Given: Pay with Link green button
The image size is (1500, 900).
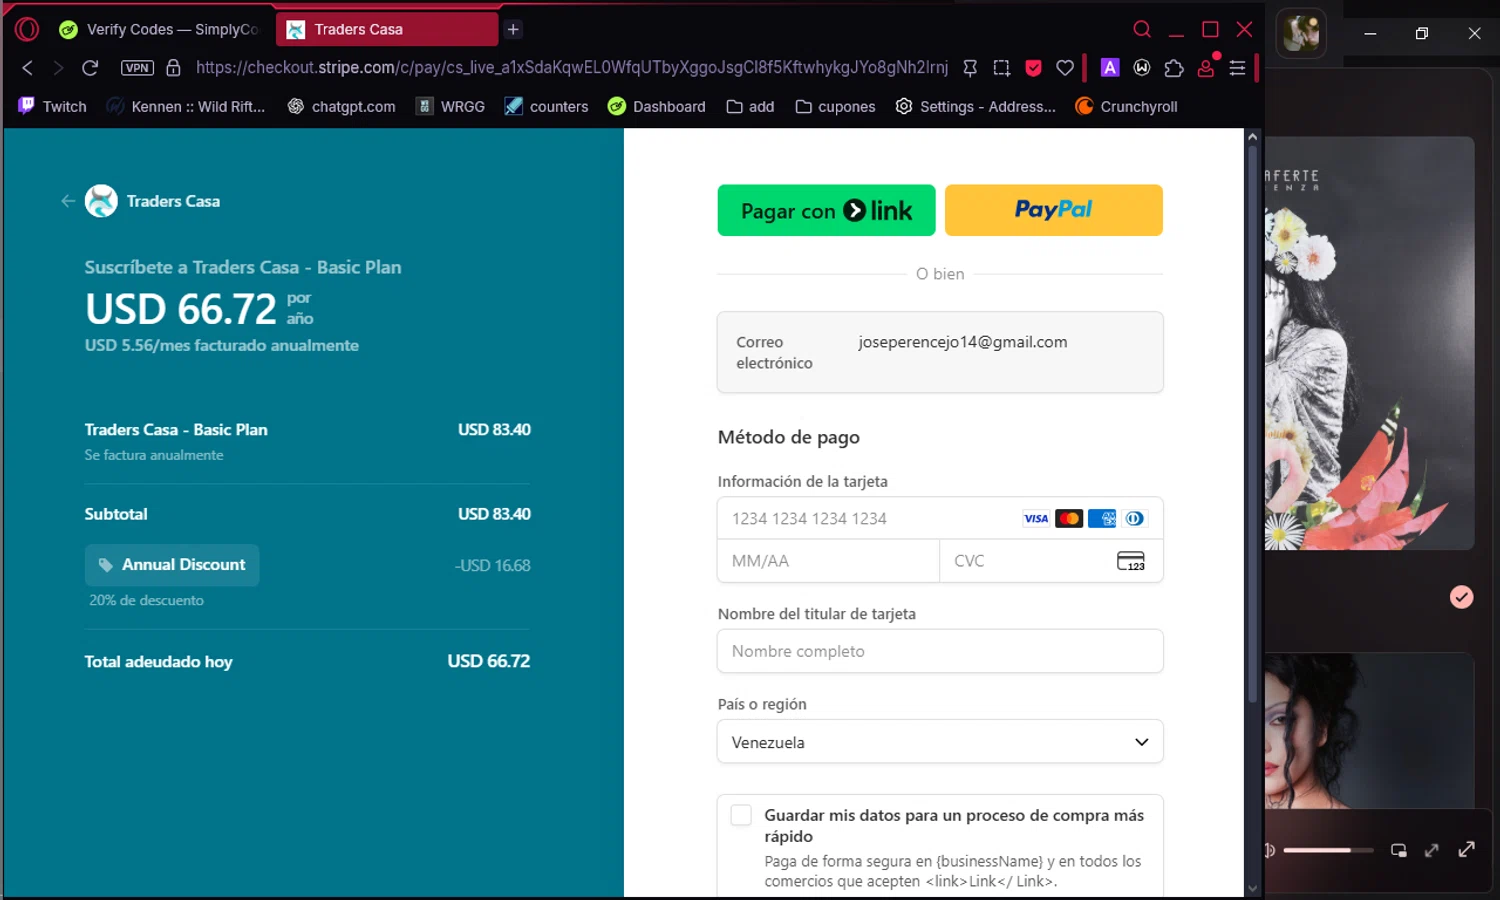Looking at the screenshot, I should click(x=826, y=210).
